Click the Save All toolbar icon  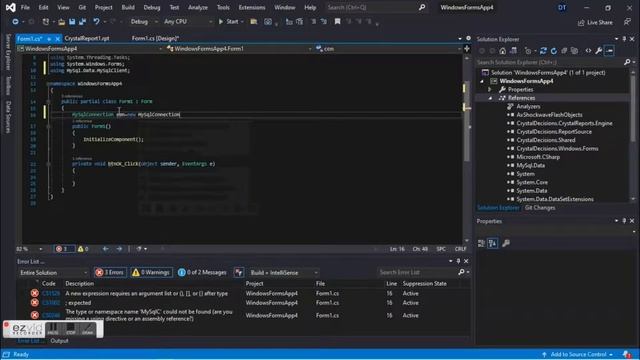point(83,22)
